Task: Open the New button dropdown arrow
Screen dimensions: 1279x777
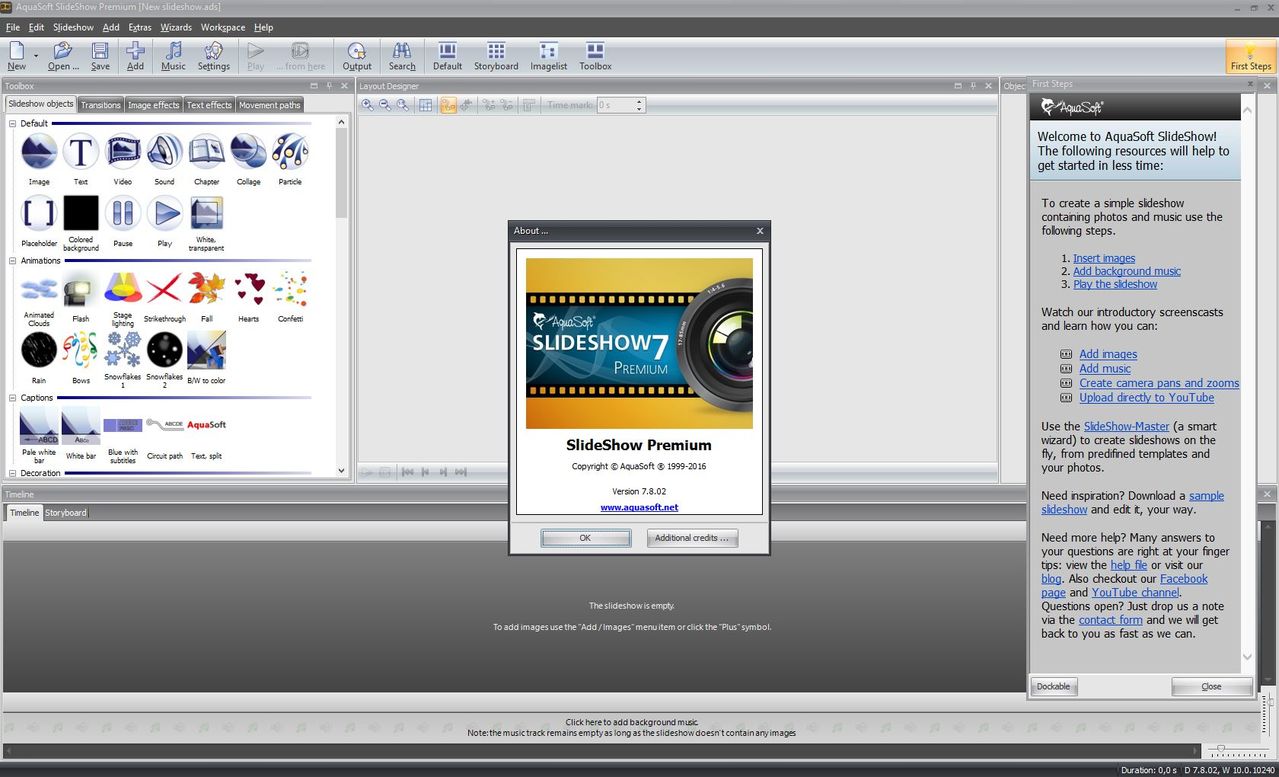Action: 35,56
